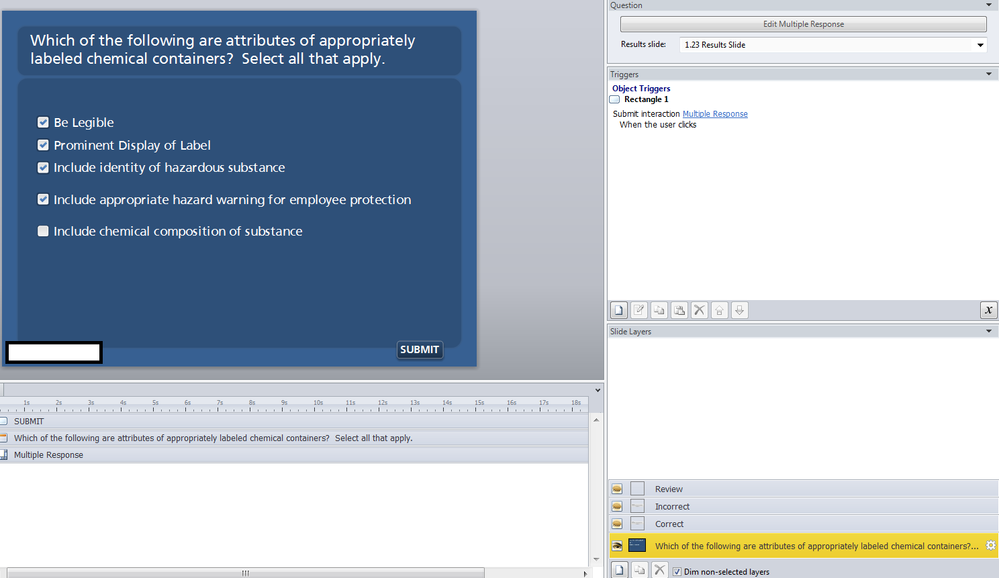Select the Correct layer row
Image resolution: width=999 pixels, height=578 pixels.
tap(803, 523)
